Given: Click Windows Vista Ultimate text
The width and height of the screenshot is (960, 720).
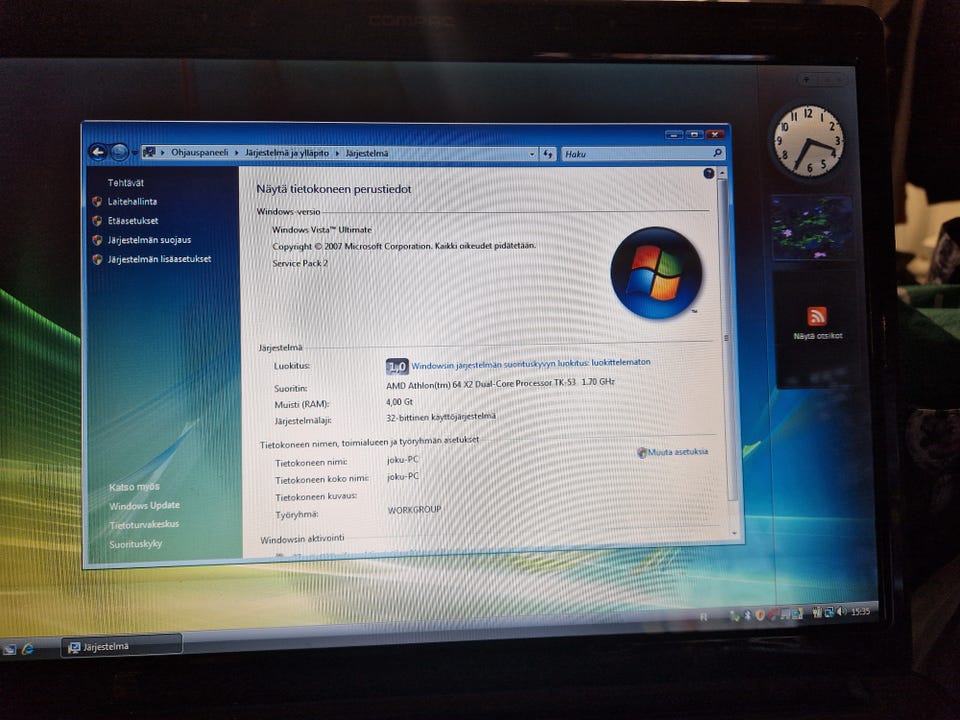Looking at the screenshot, I should (321, 230).
